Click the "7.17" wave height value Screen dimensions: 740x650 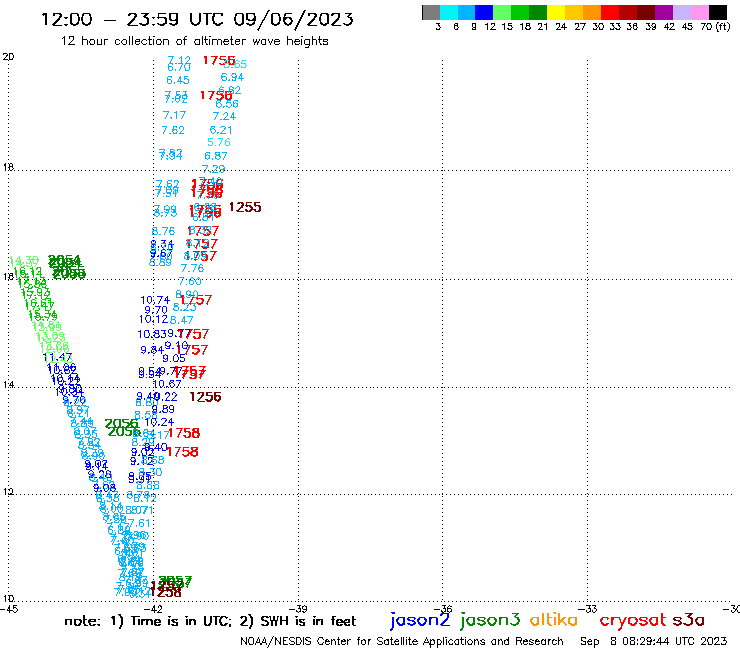175,115
